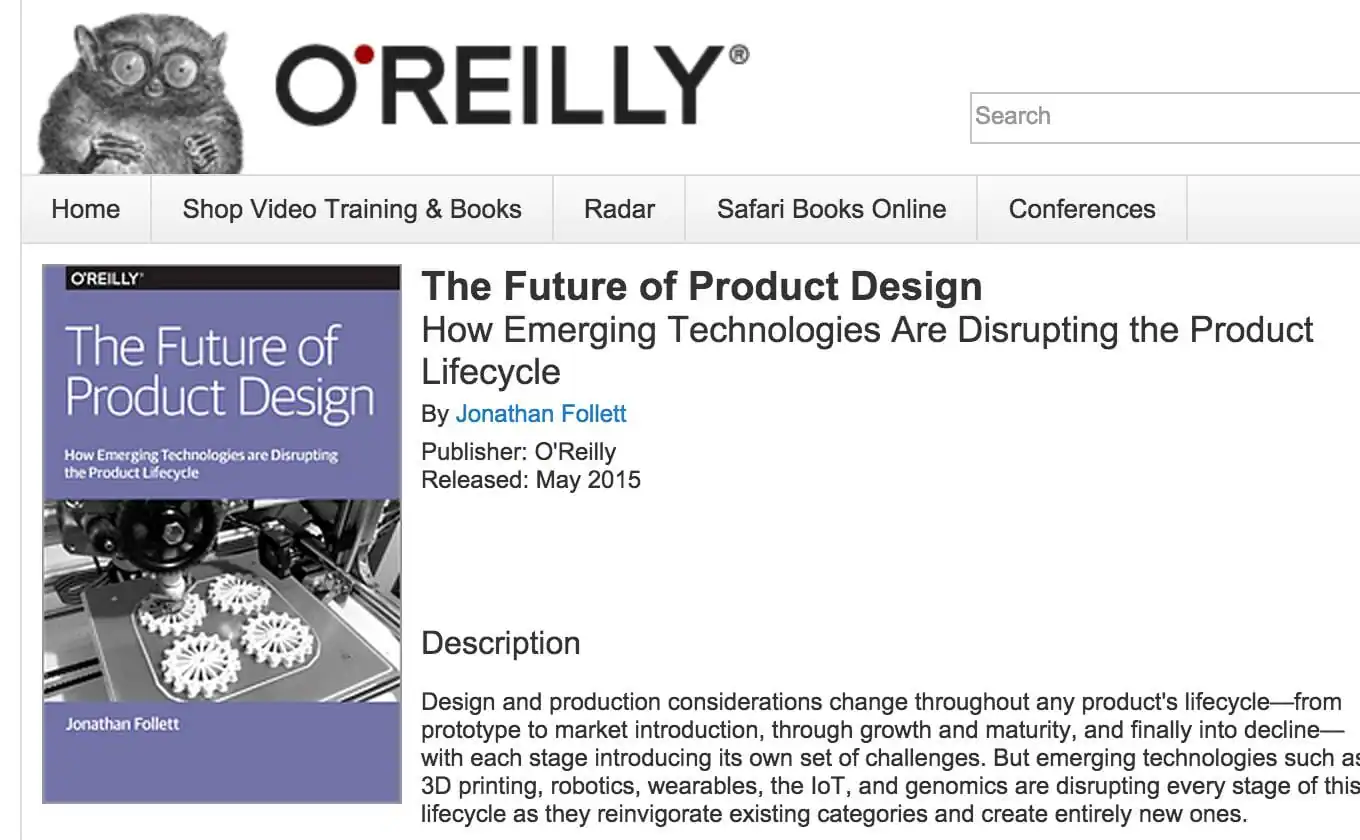1360x840 pixels.
Task: Go to the Conferences page
Action: point(1082,209)
